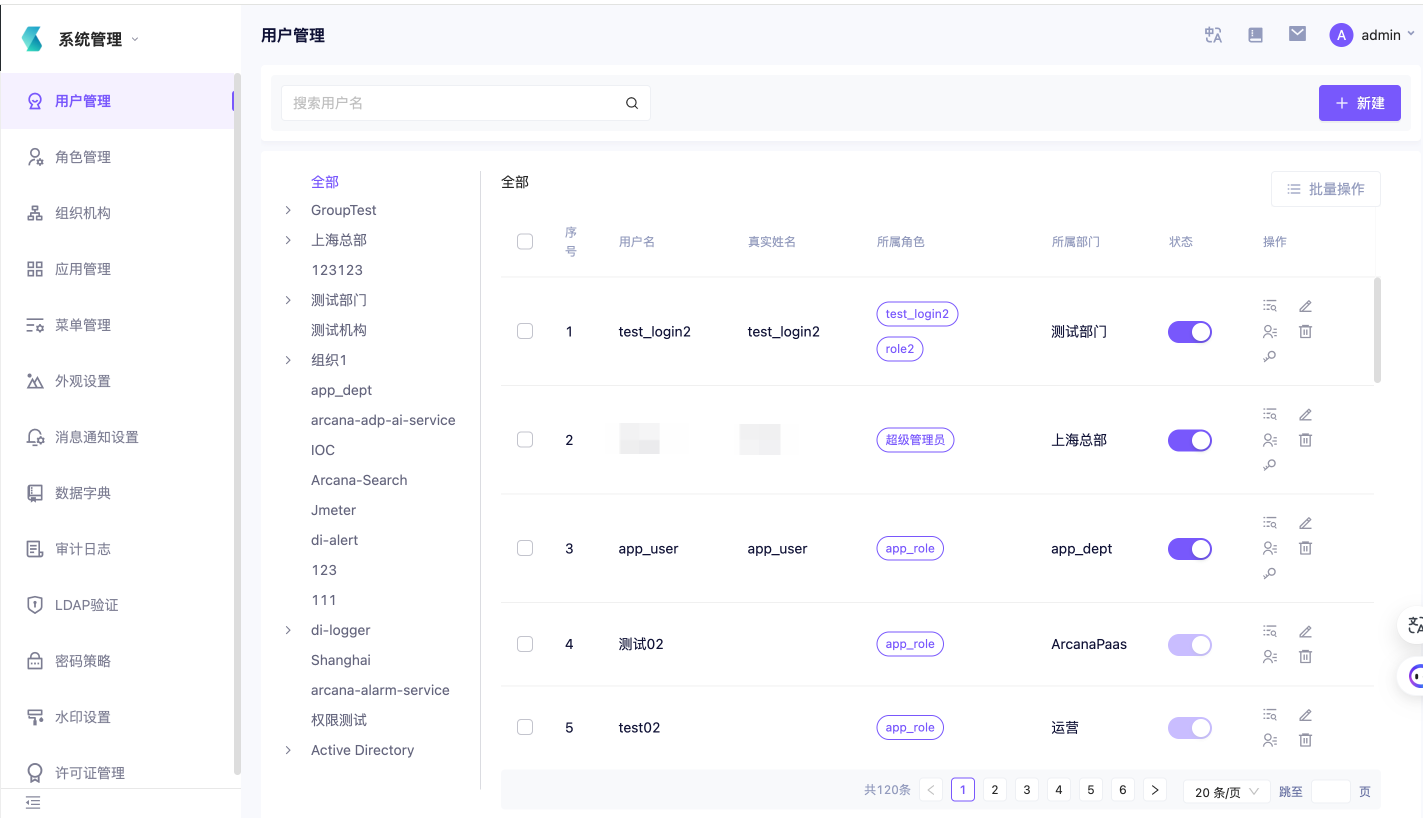
Task: Select 全部 in the organization tree
Action: pyautogui.click(x=325, y=182)
